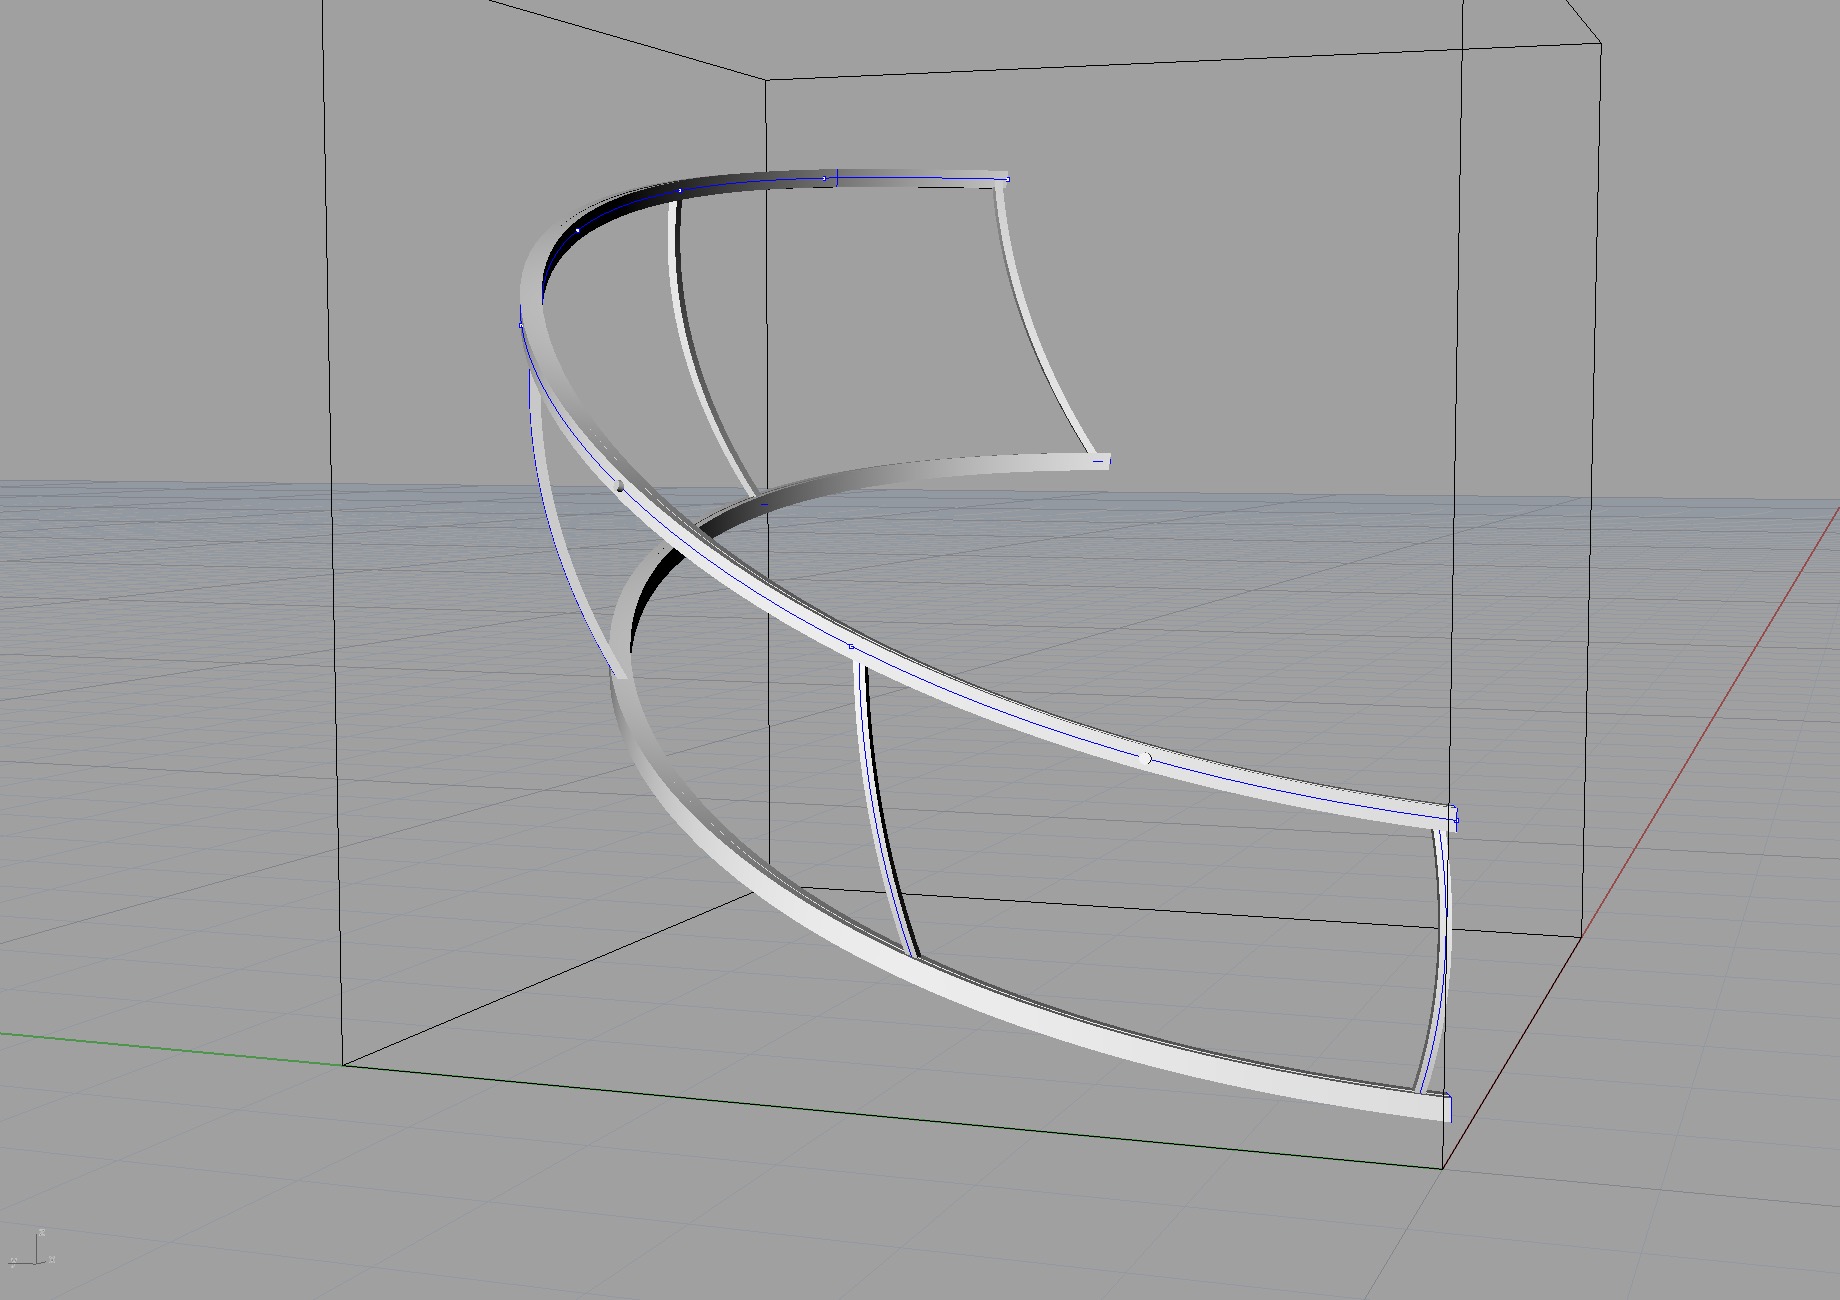Select the round point marker on the long rail near its right end
The image size is (1840, 1300).
coord(1146,759)
